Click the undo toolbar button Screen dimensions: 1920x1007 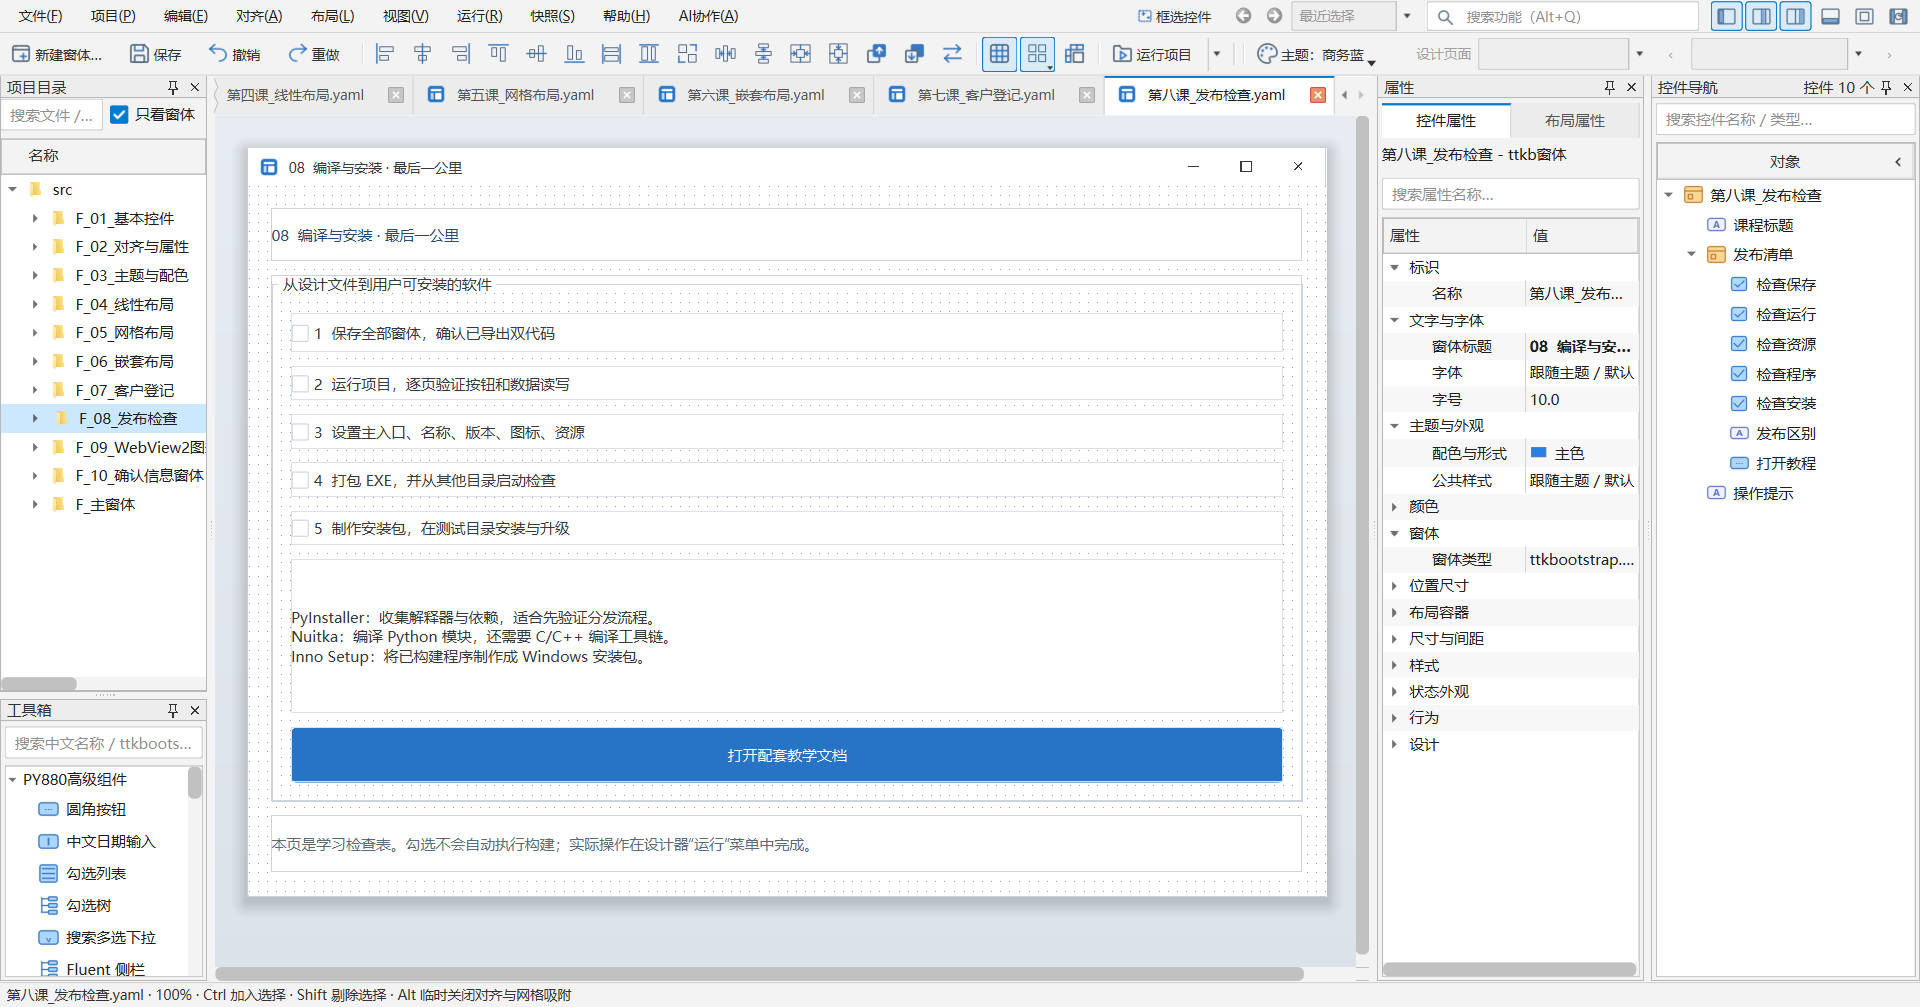[x=234, y=54]
